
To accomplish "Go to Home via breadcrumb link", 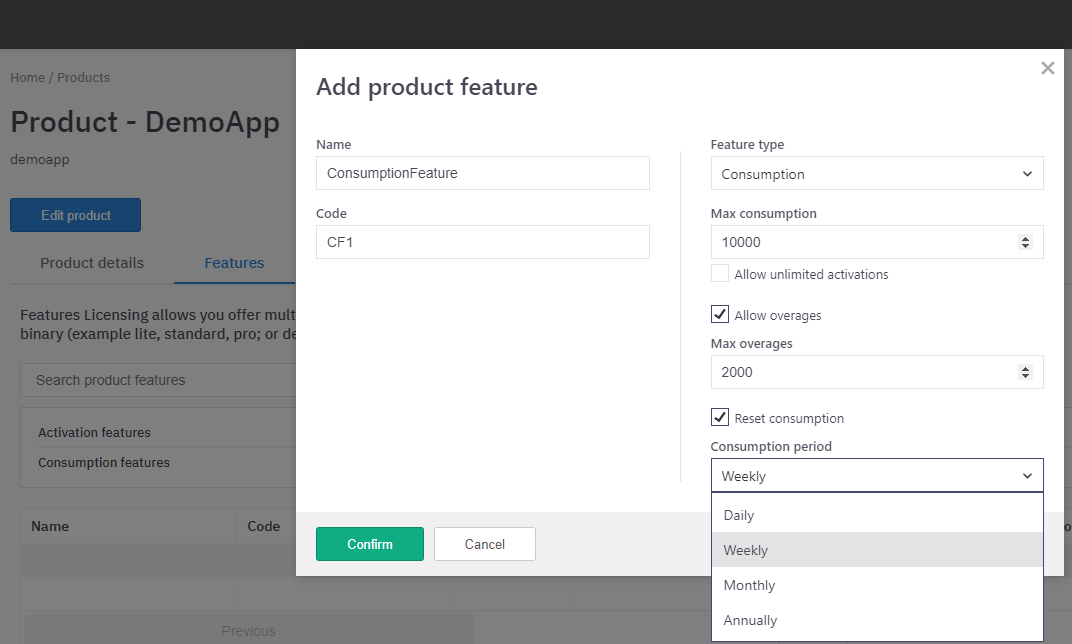I will coord(27,78).
